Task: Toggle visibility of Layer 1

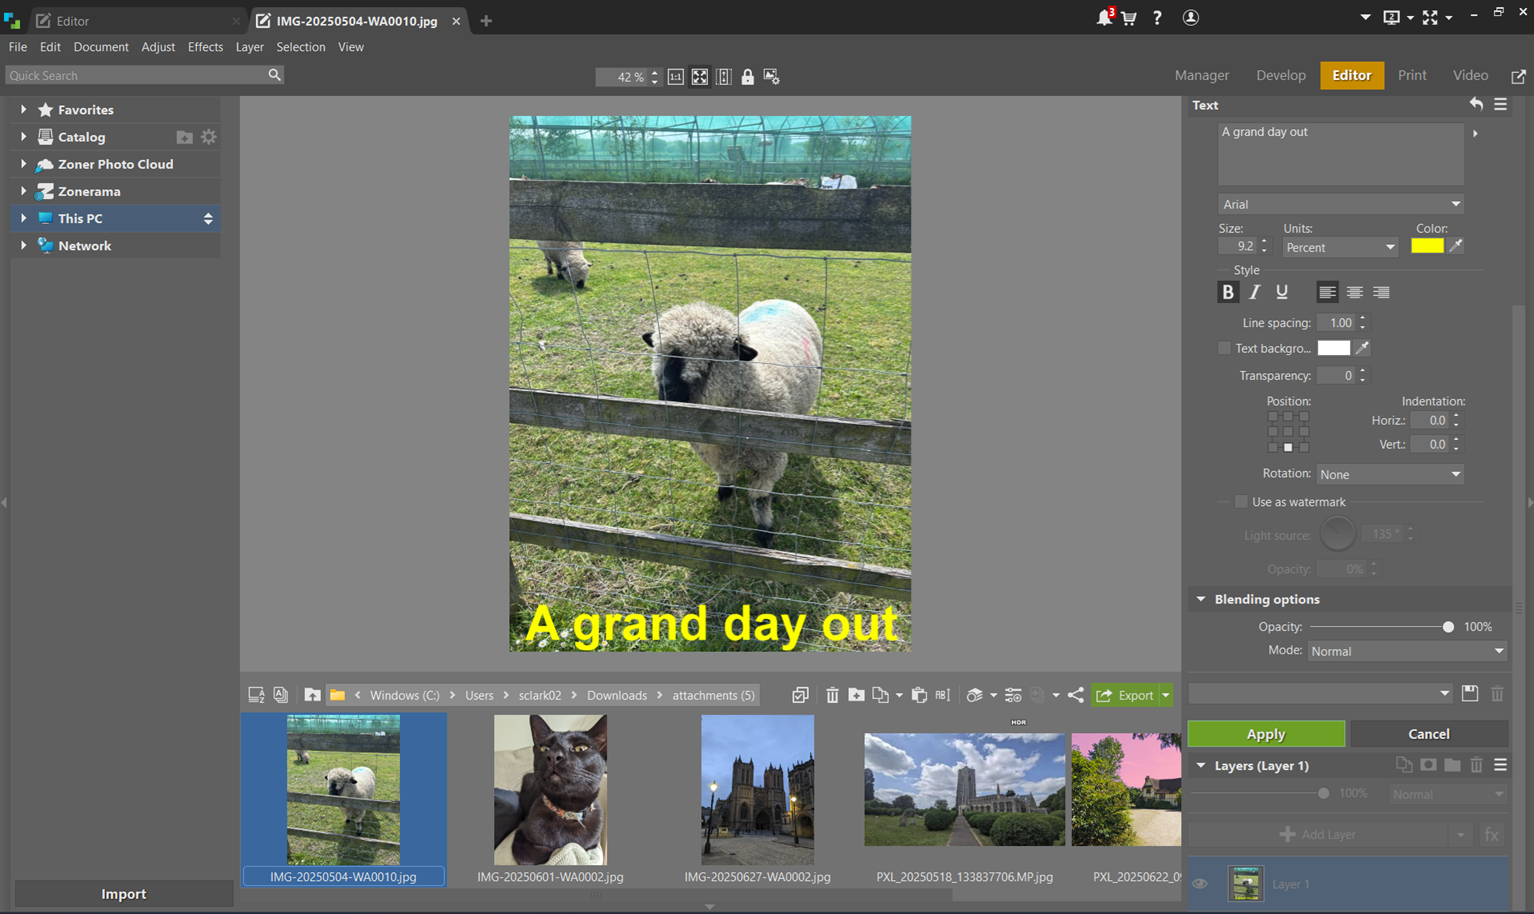Action: click(1200, 884)
